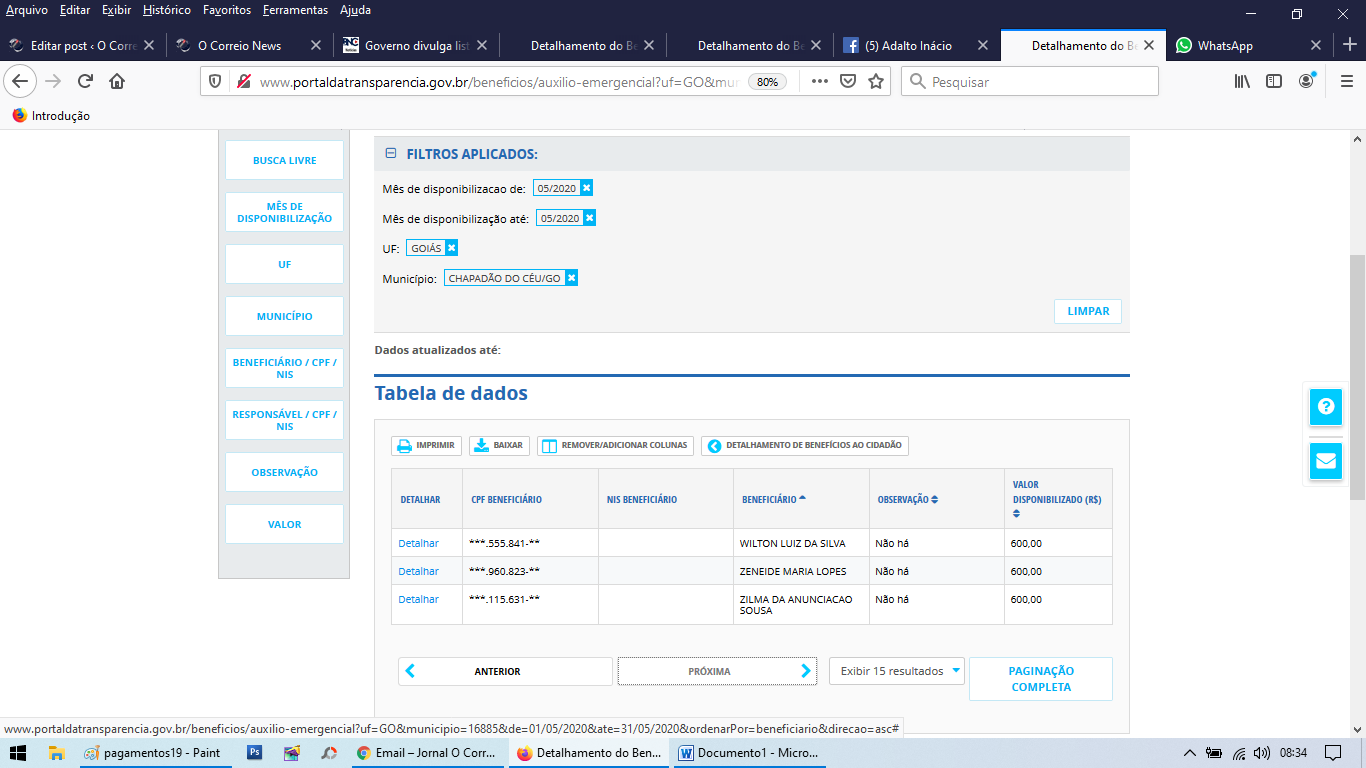This screenshot has height=768, width=1366.
Task: Open the notification center icon in taskbar
Action: click(x=1332, y=753)
